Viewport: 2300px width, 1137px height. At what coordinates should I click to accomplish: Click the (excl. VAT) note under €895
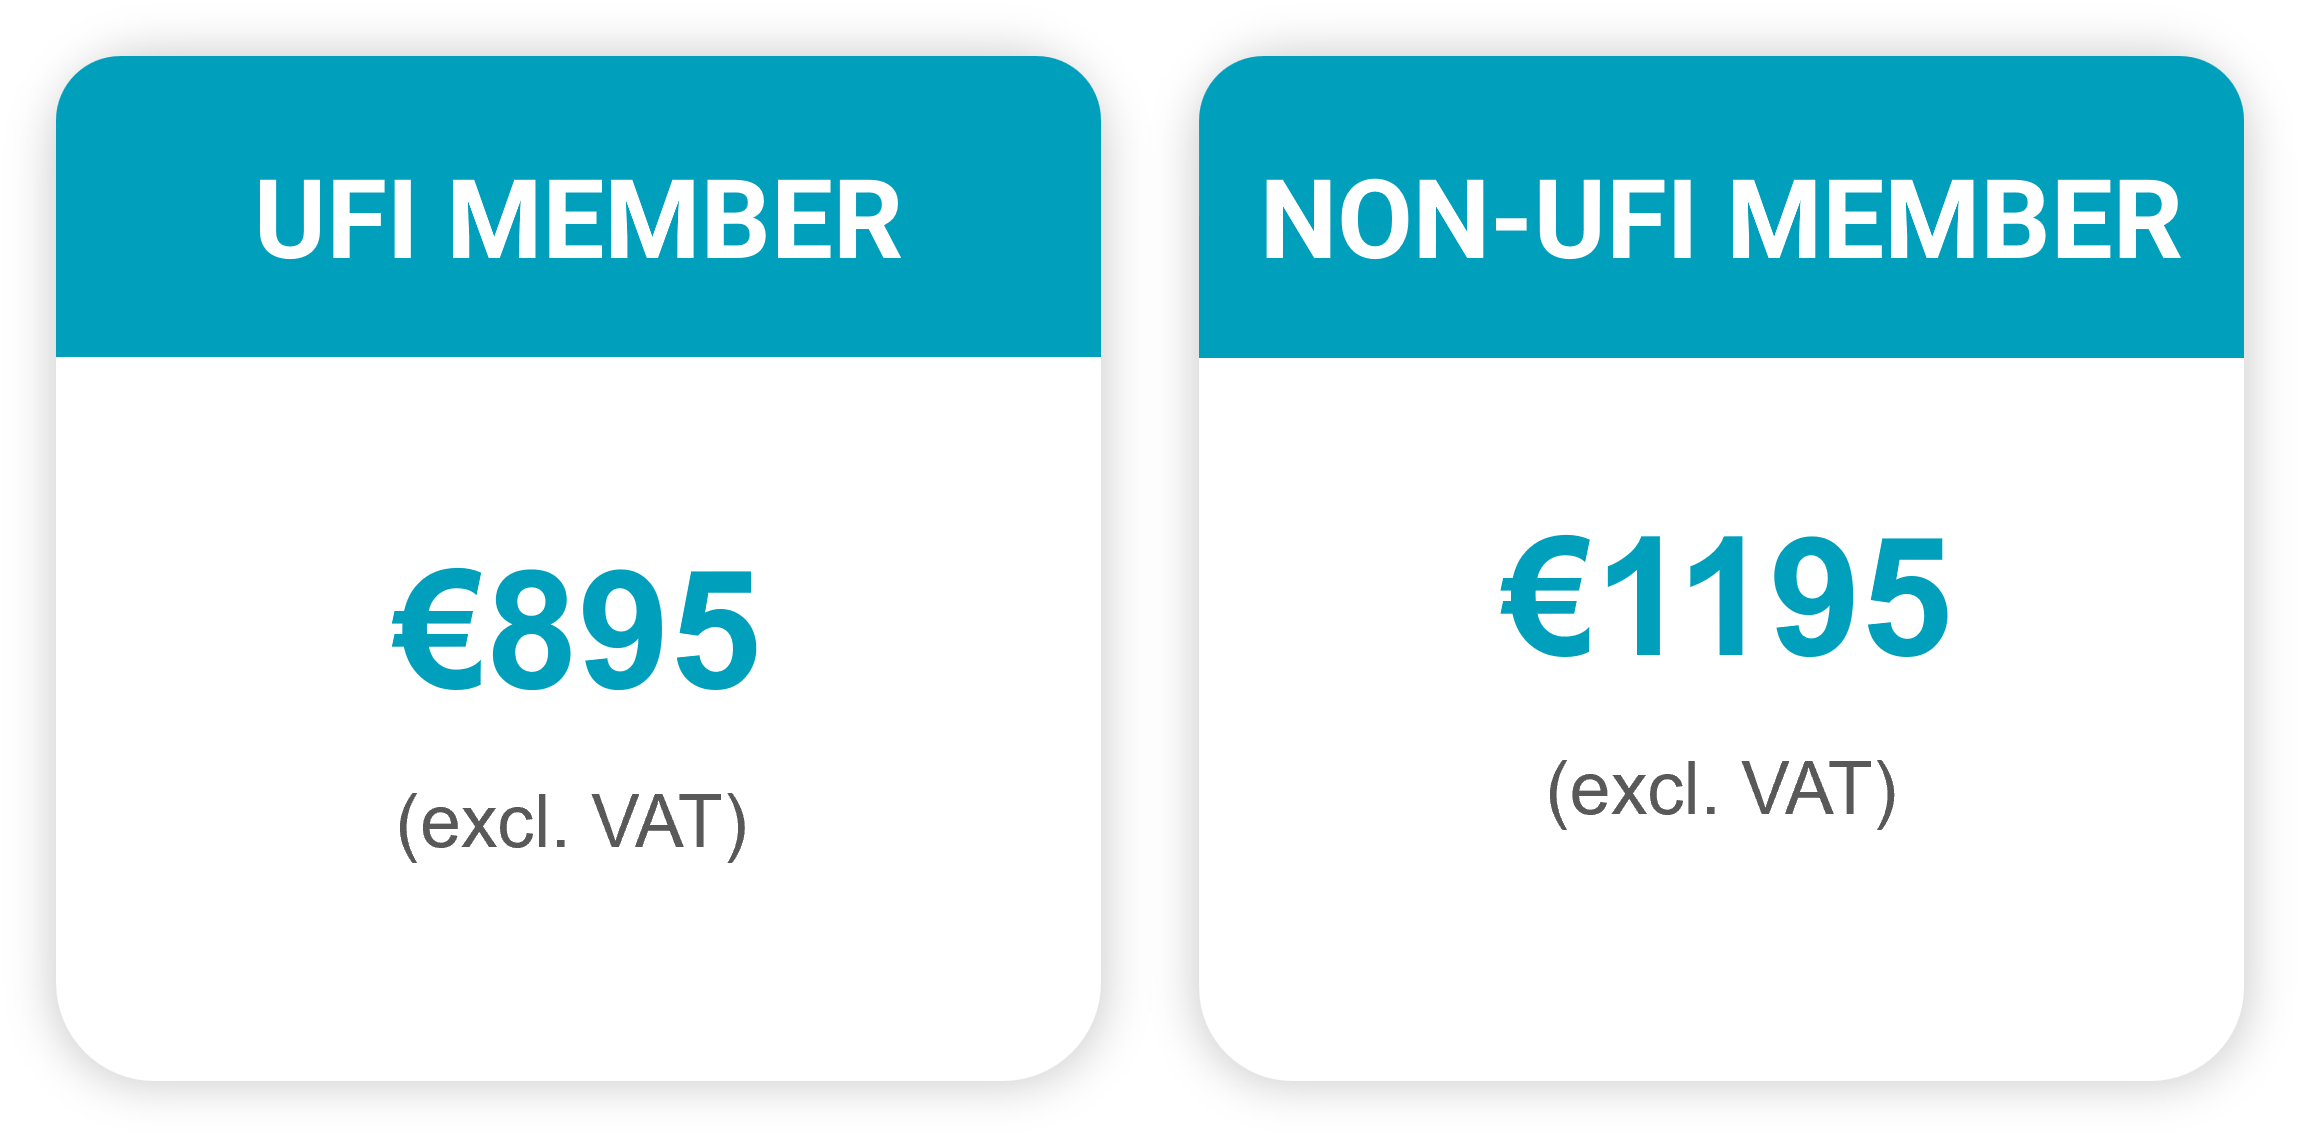coord(572,823)
